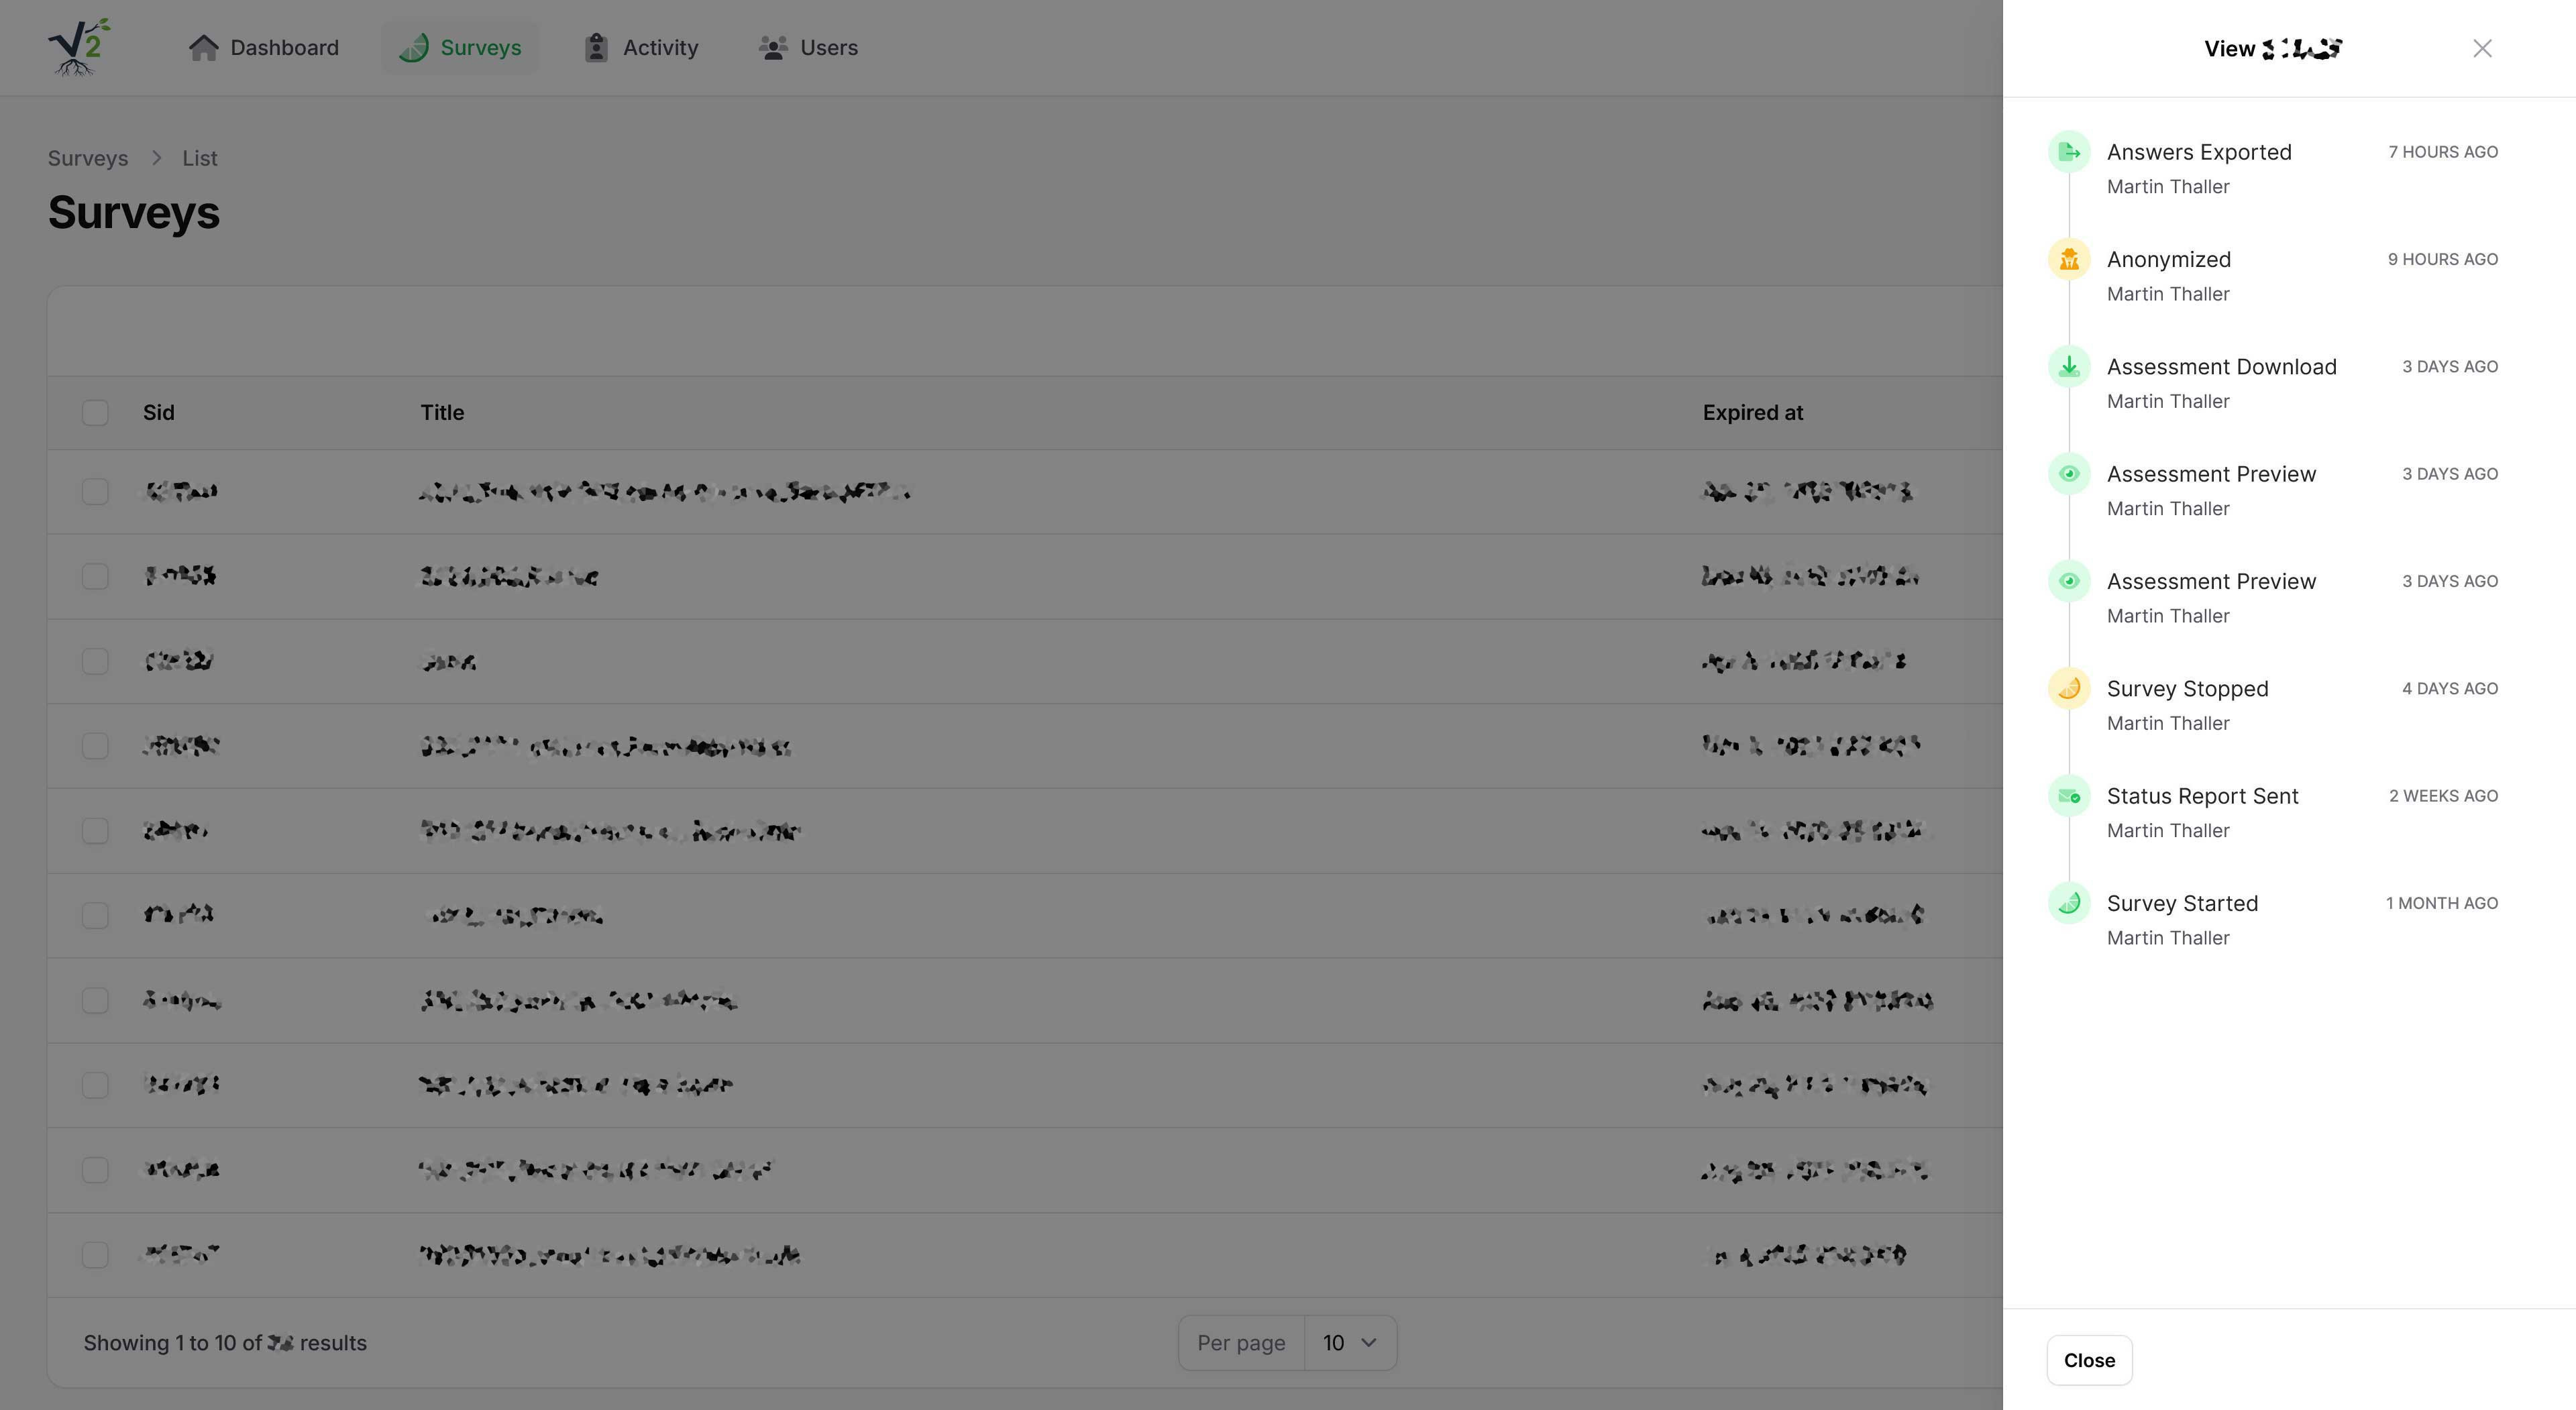Click the V2 tree logo
Viewport: 2576px width, 1410px height.
[79, 47]
